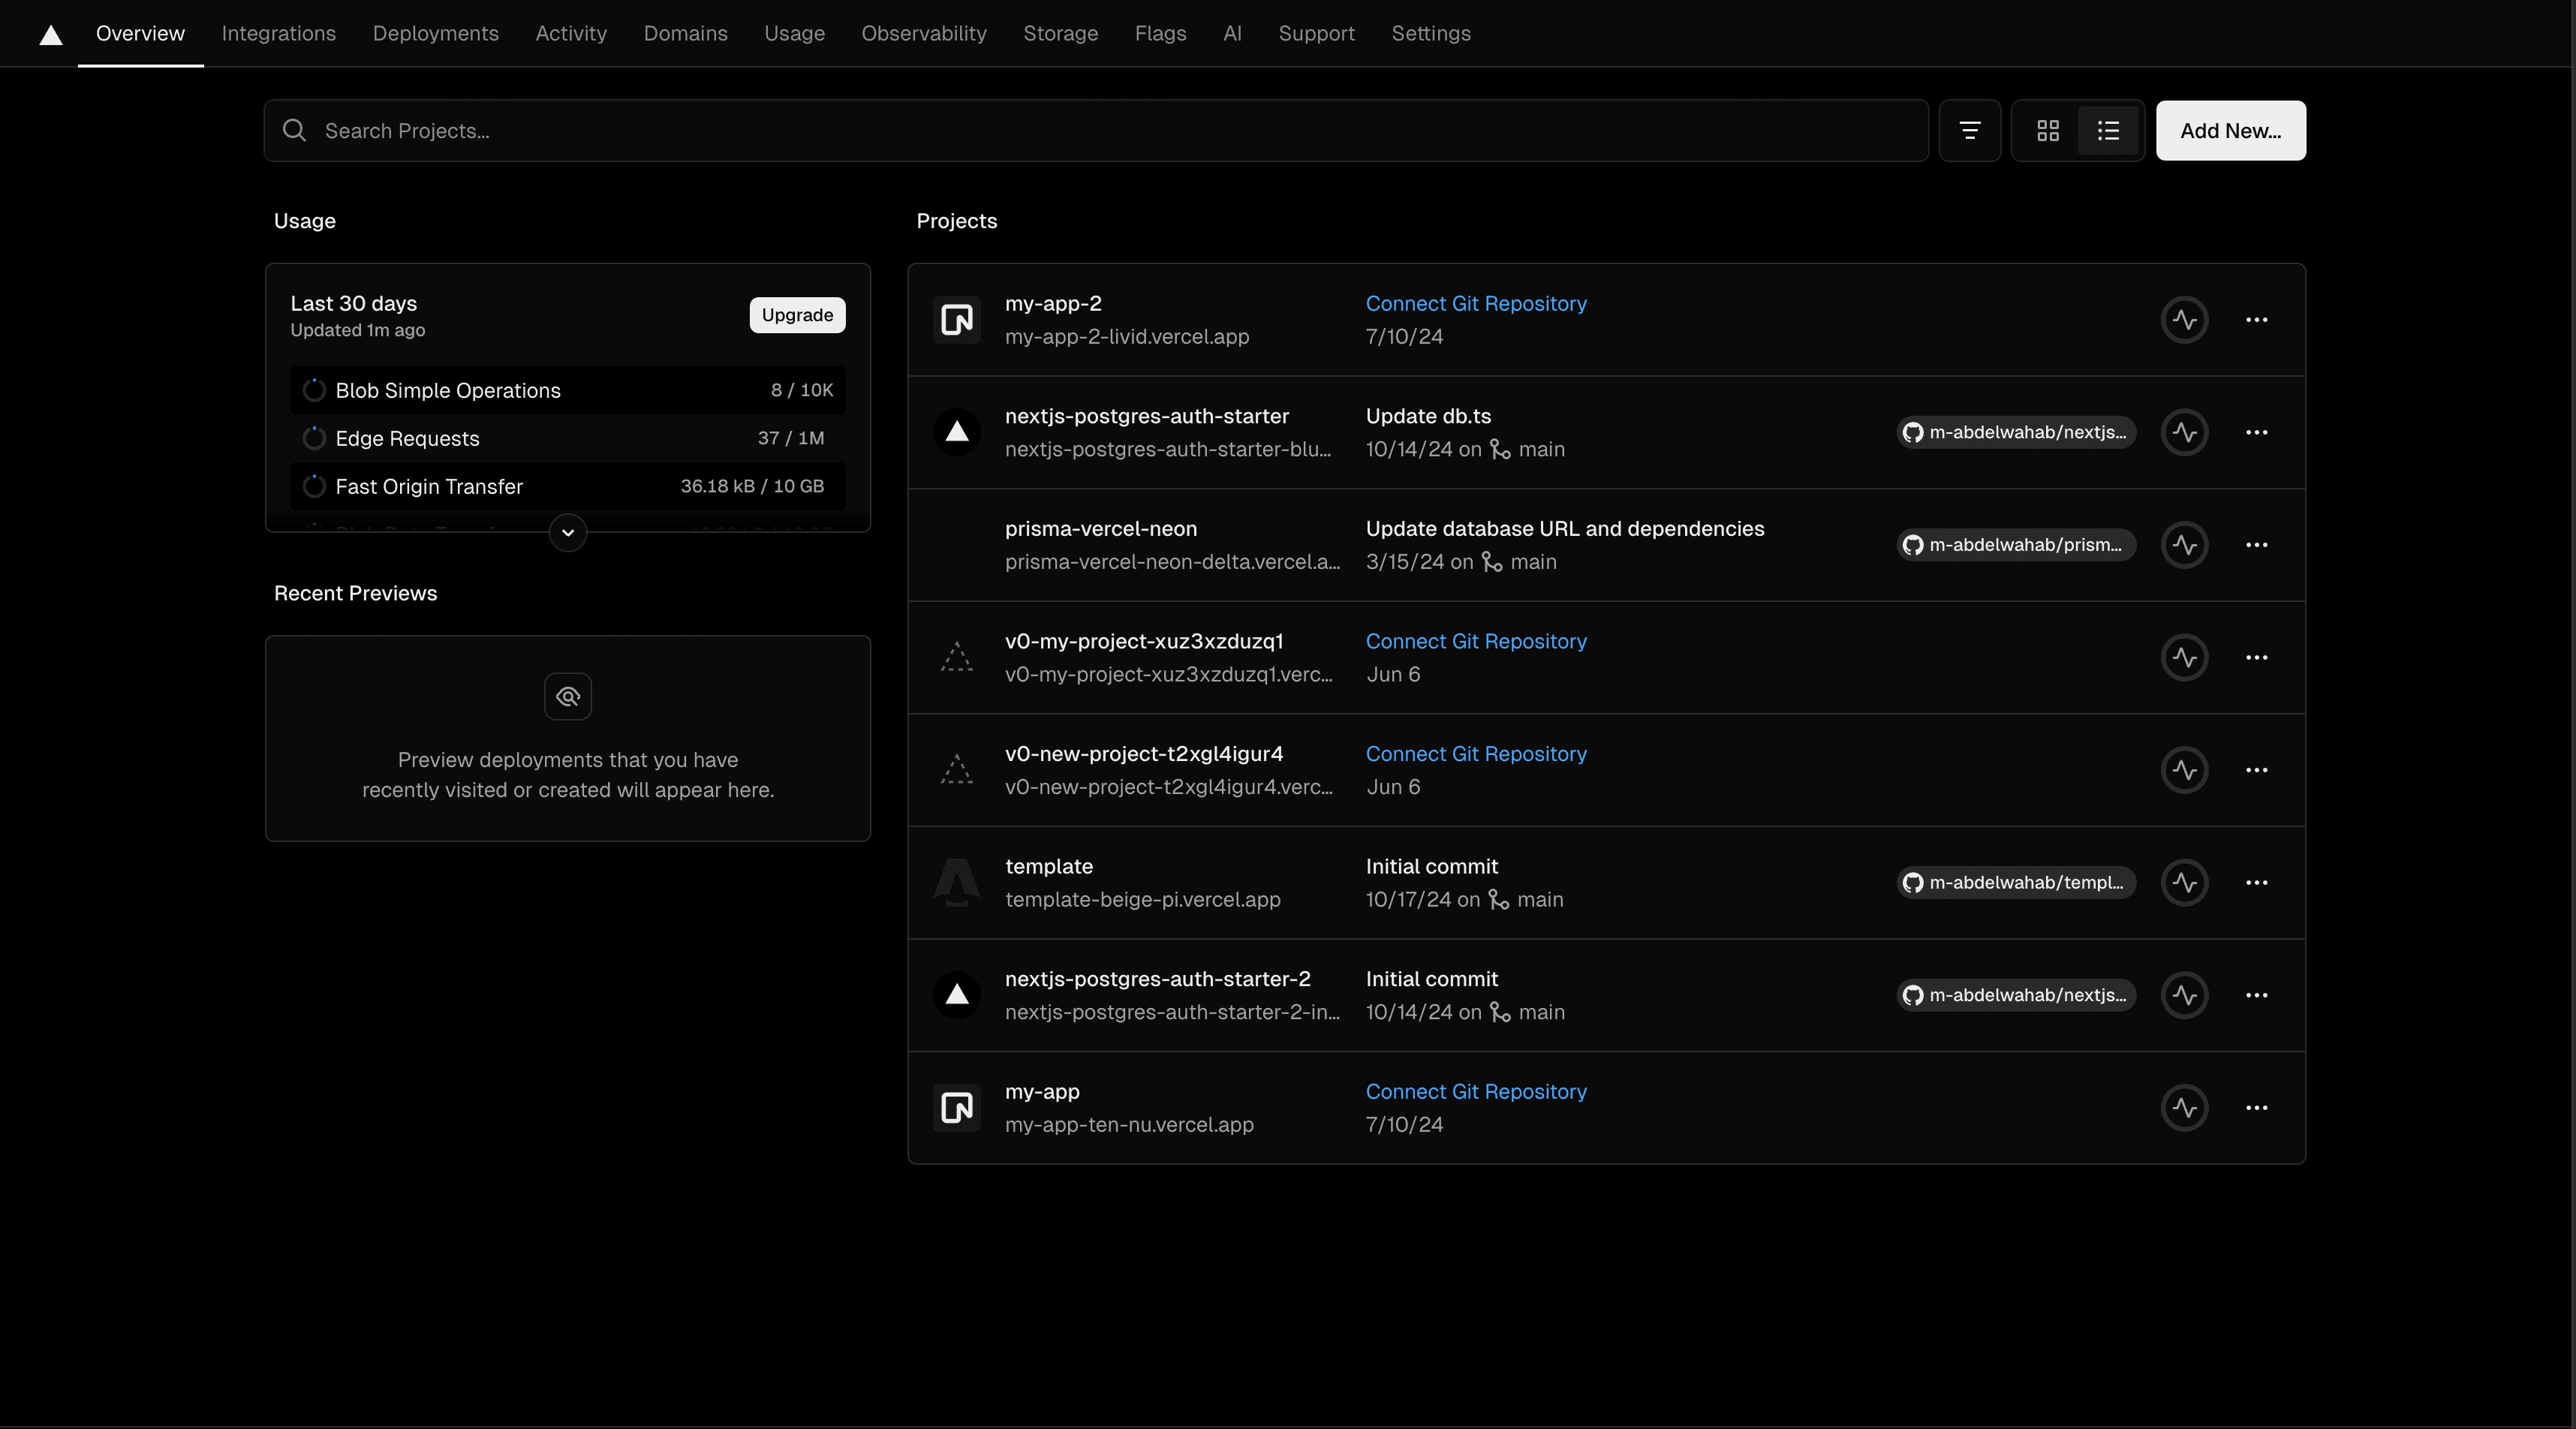Open more options menu for template

[2256, 883]
